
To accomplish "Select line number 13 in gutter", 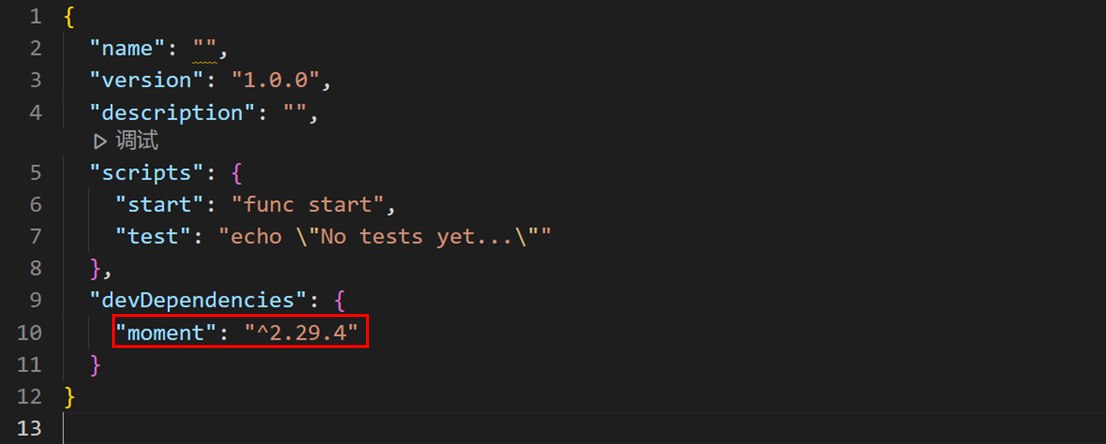I will 29,428.
